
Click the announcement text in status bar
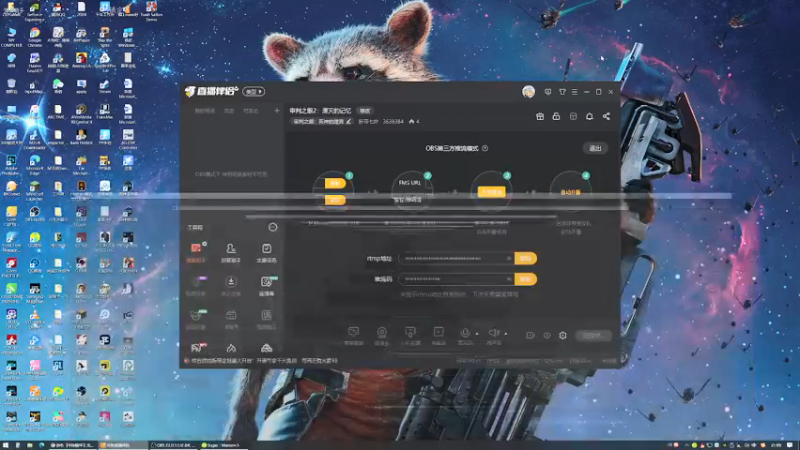pos(265,360)
